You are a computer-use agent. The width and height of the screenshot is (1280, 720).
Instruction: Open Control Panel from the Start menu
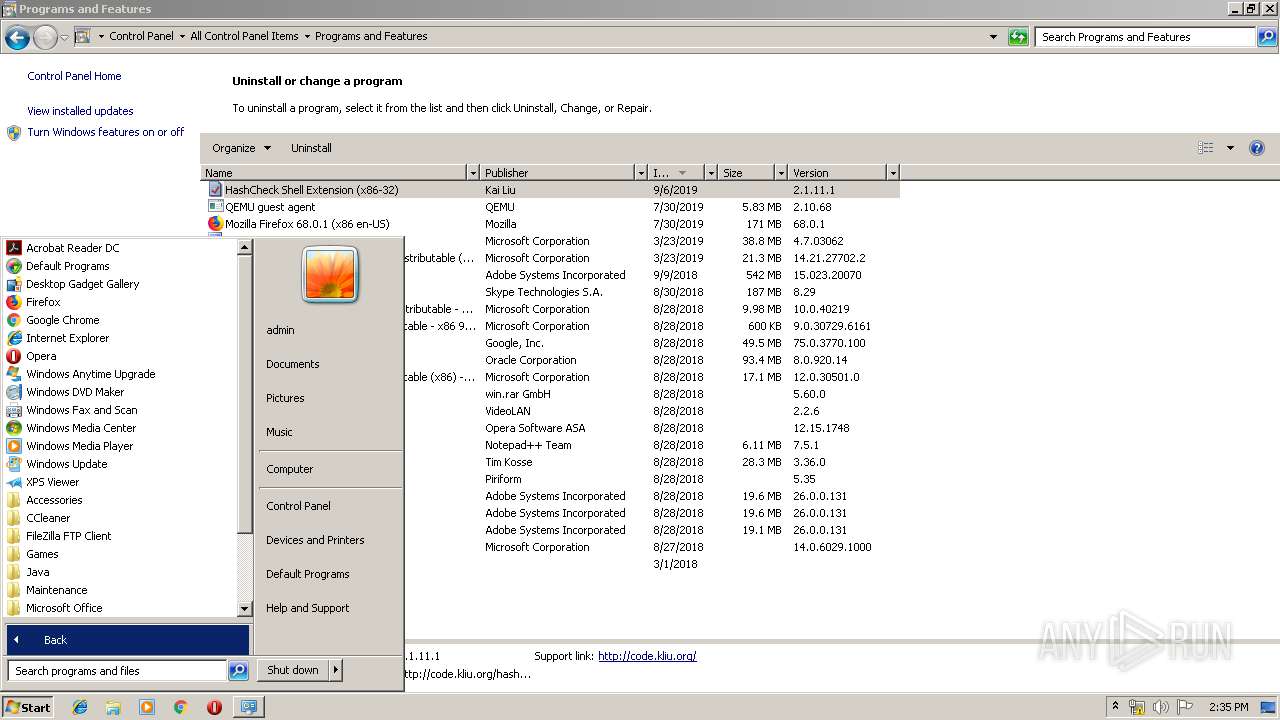[298, 506]
